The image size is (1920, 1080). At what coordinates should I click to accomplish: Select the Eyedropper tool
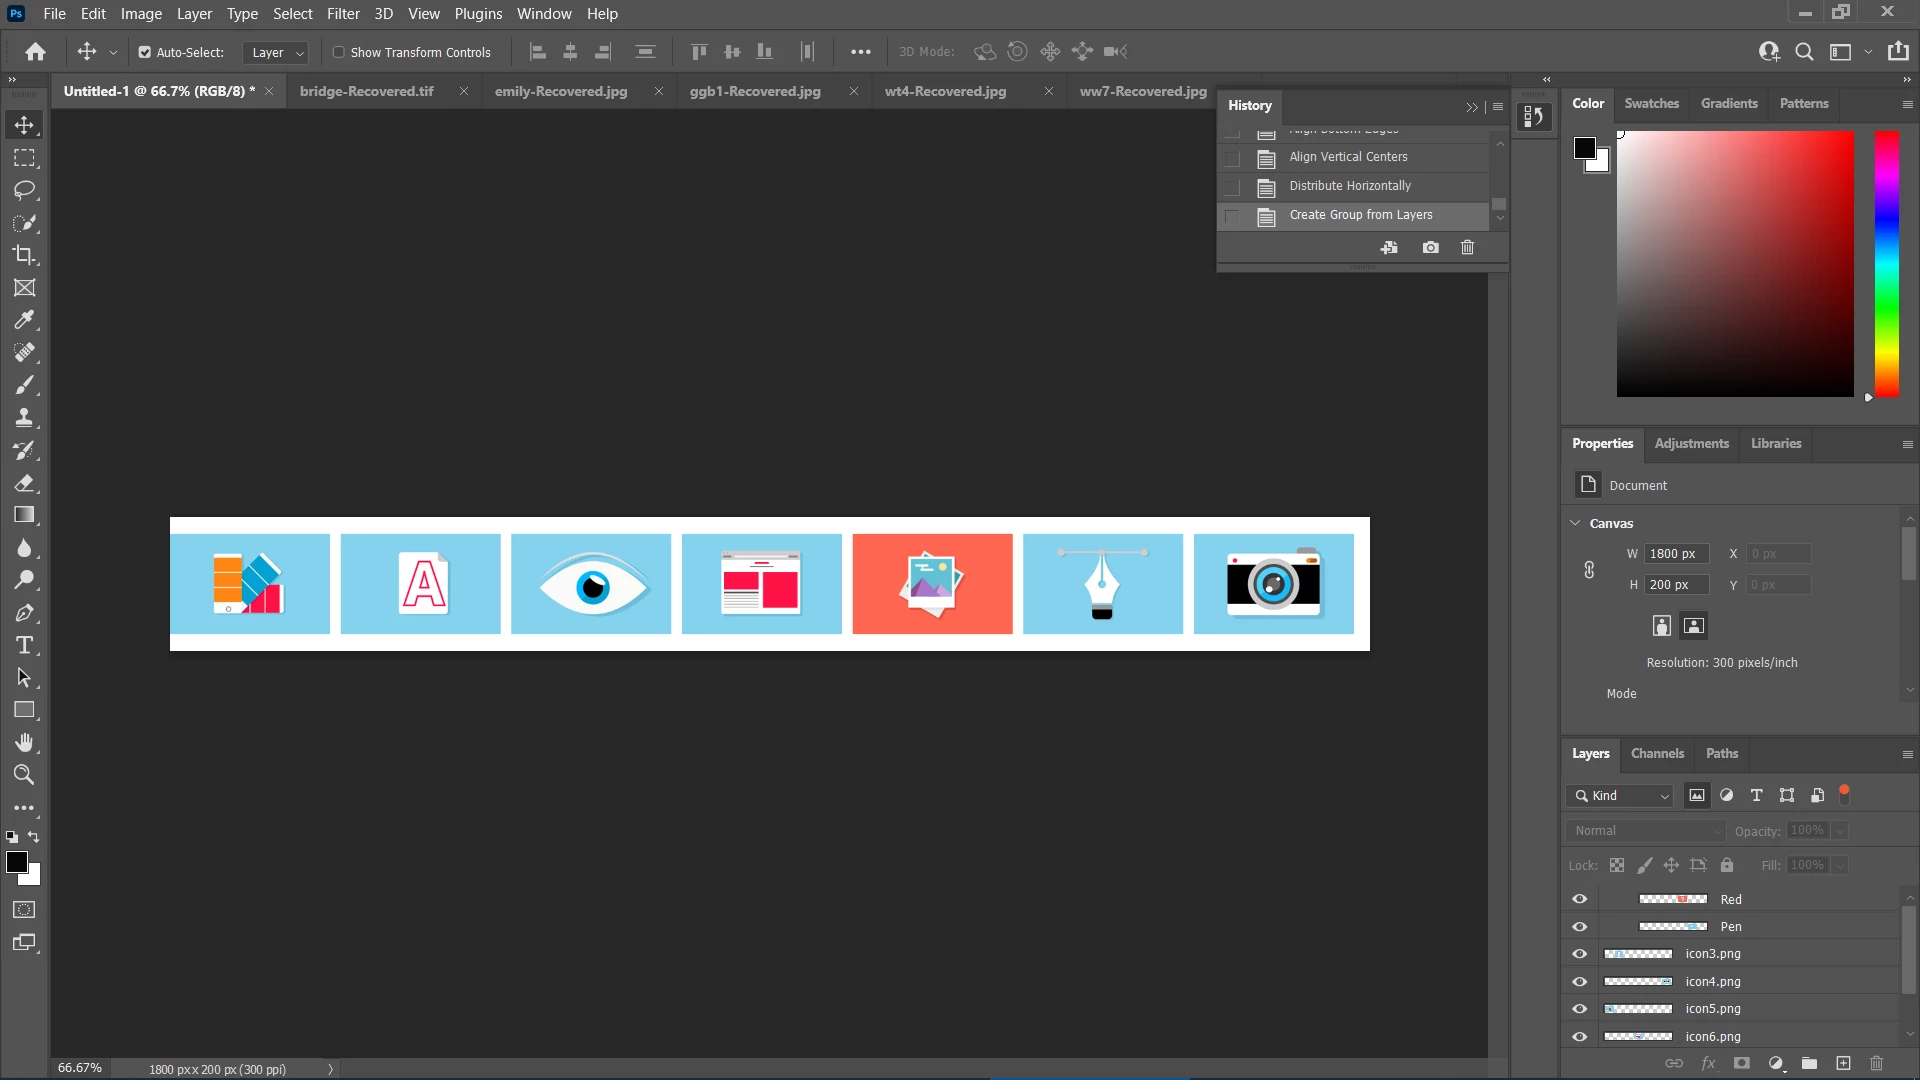click(x=24, y=320)
